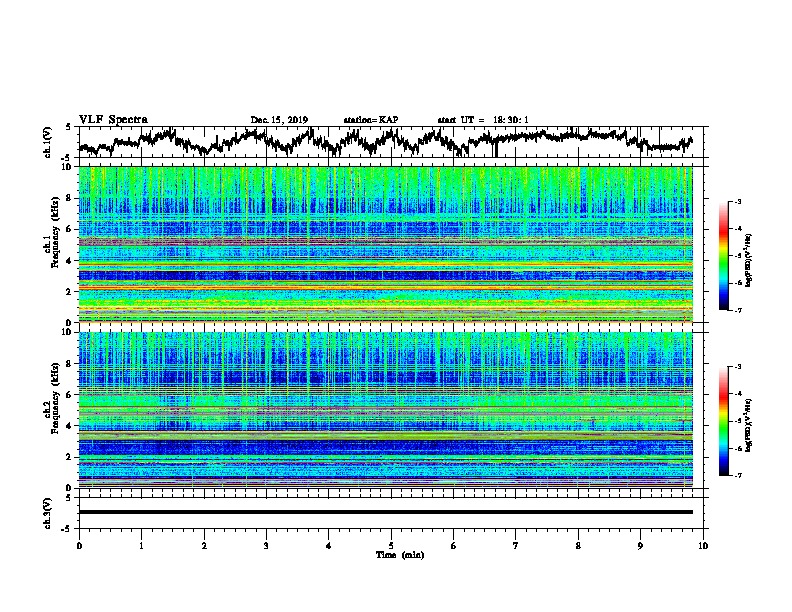
Task: Click the flat ch.3 black trace line
Action: 385,512
